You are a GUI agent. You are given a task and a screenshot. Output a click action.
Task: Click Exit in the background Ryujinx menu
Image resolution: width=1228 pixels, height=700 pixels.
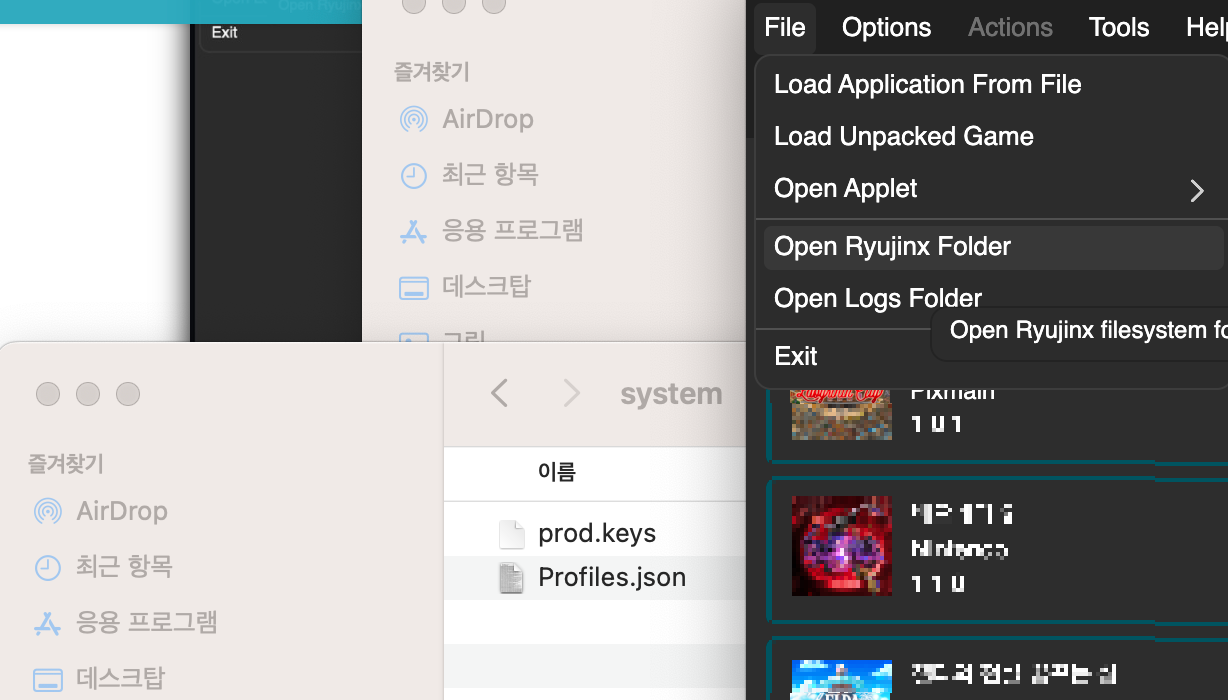click(225, 32)
